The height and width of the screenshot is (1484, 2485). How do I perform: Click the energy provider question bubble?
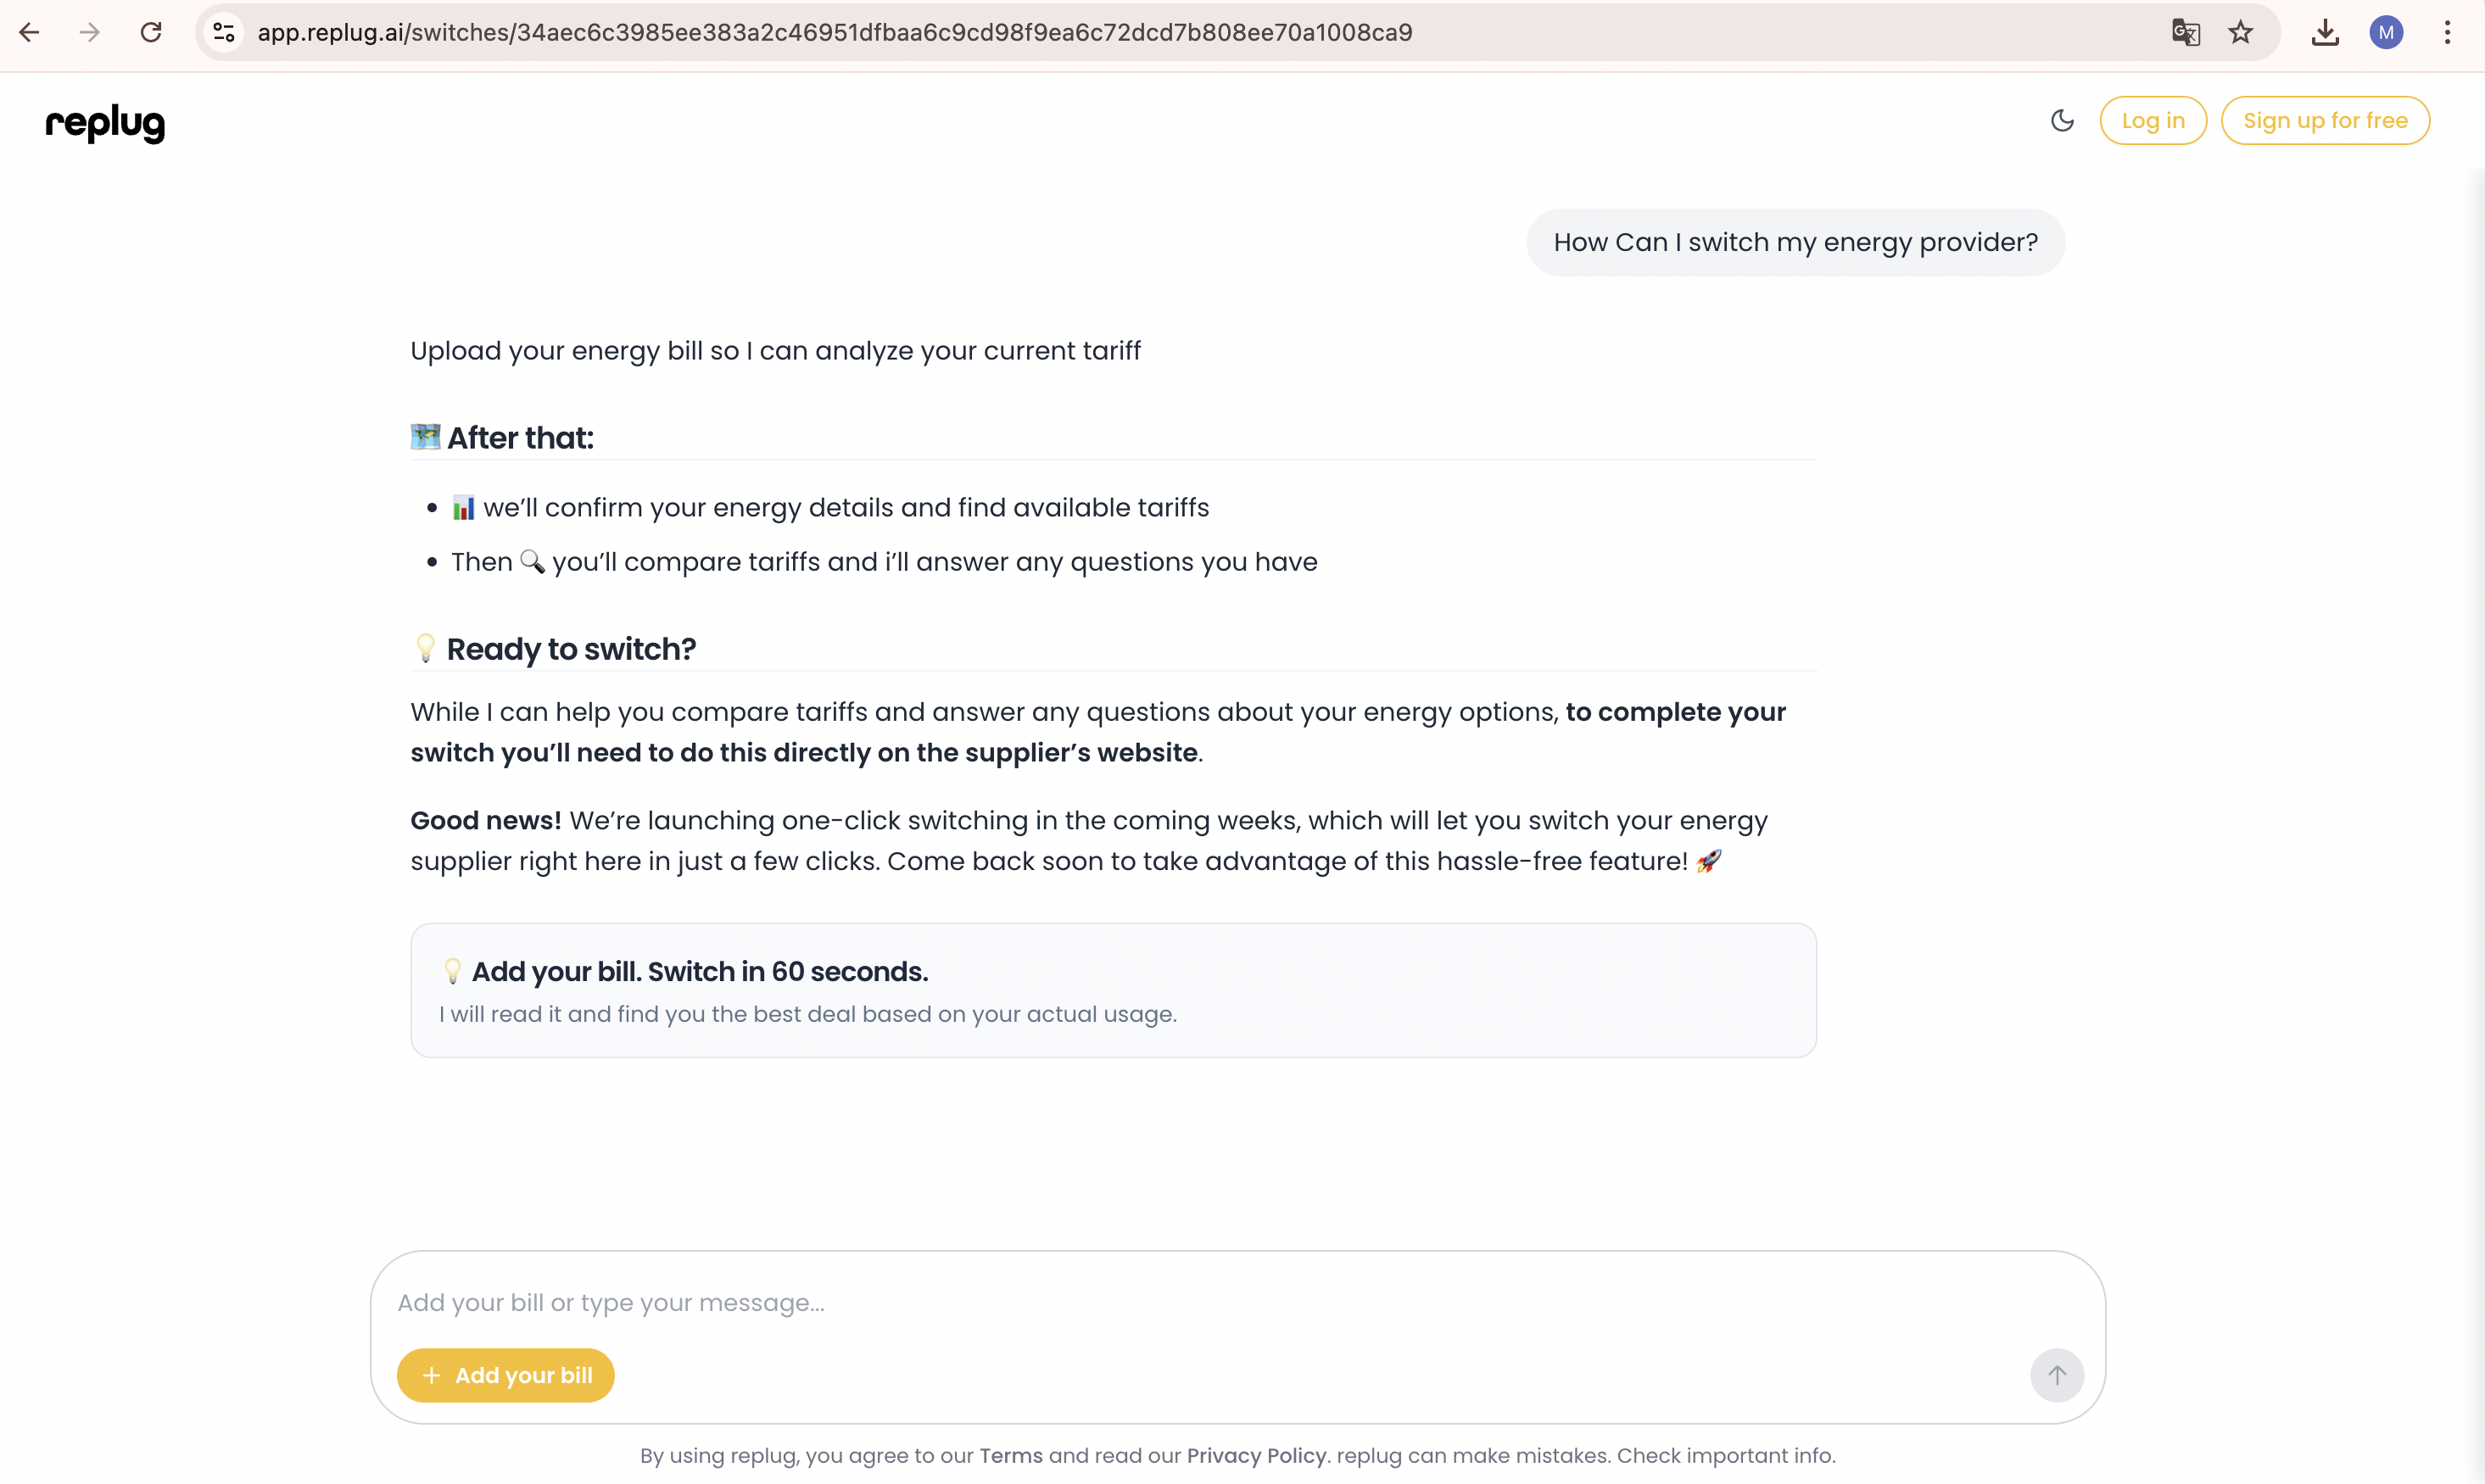tap(1795, 242)
